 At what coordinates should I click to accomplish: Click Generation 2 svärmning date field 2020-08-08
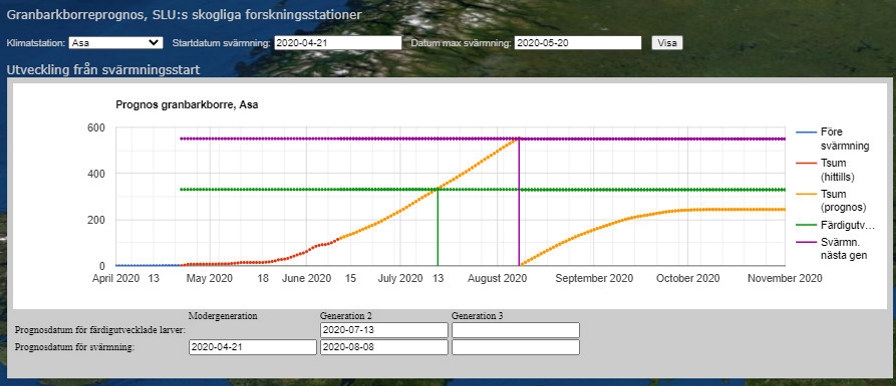click(384, 347)
